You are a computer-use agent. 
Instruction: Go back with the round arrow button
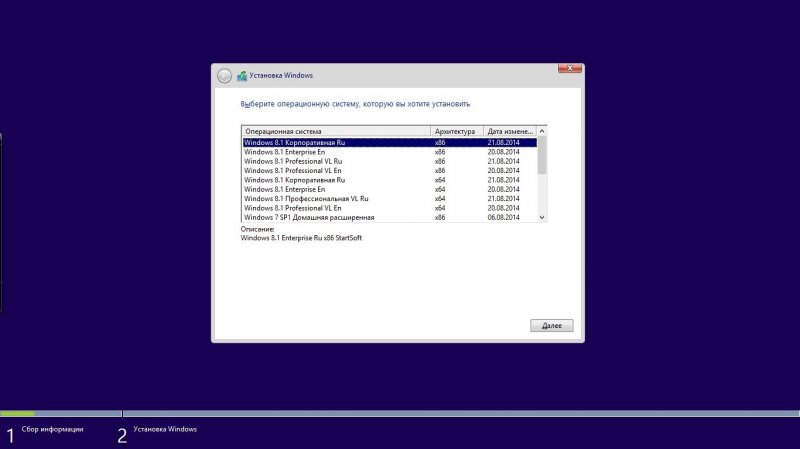224,76
